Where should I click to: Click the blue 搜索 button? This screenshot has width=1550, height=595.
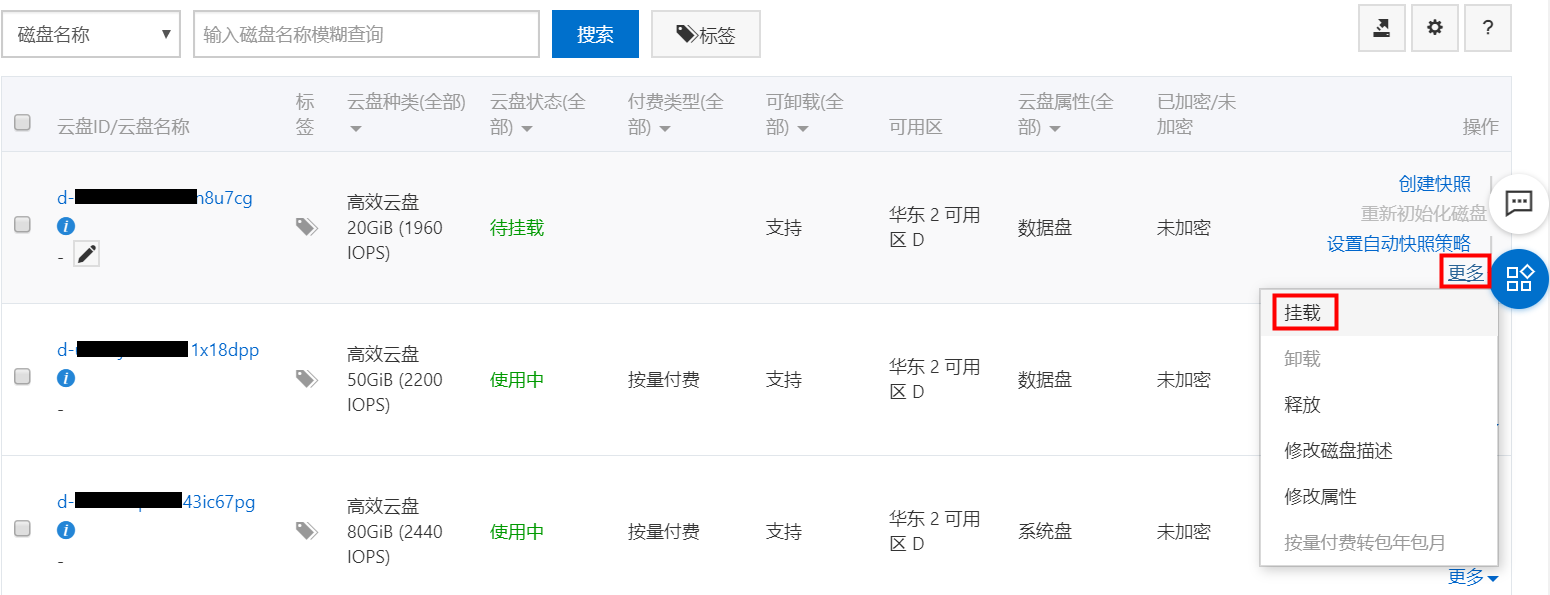pos(595,35)
